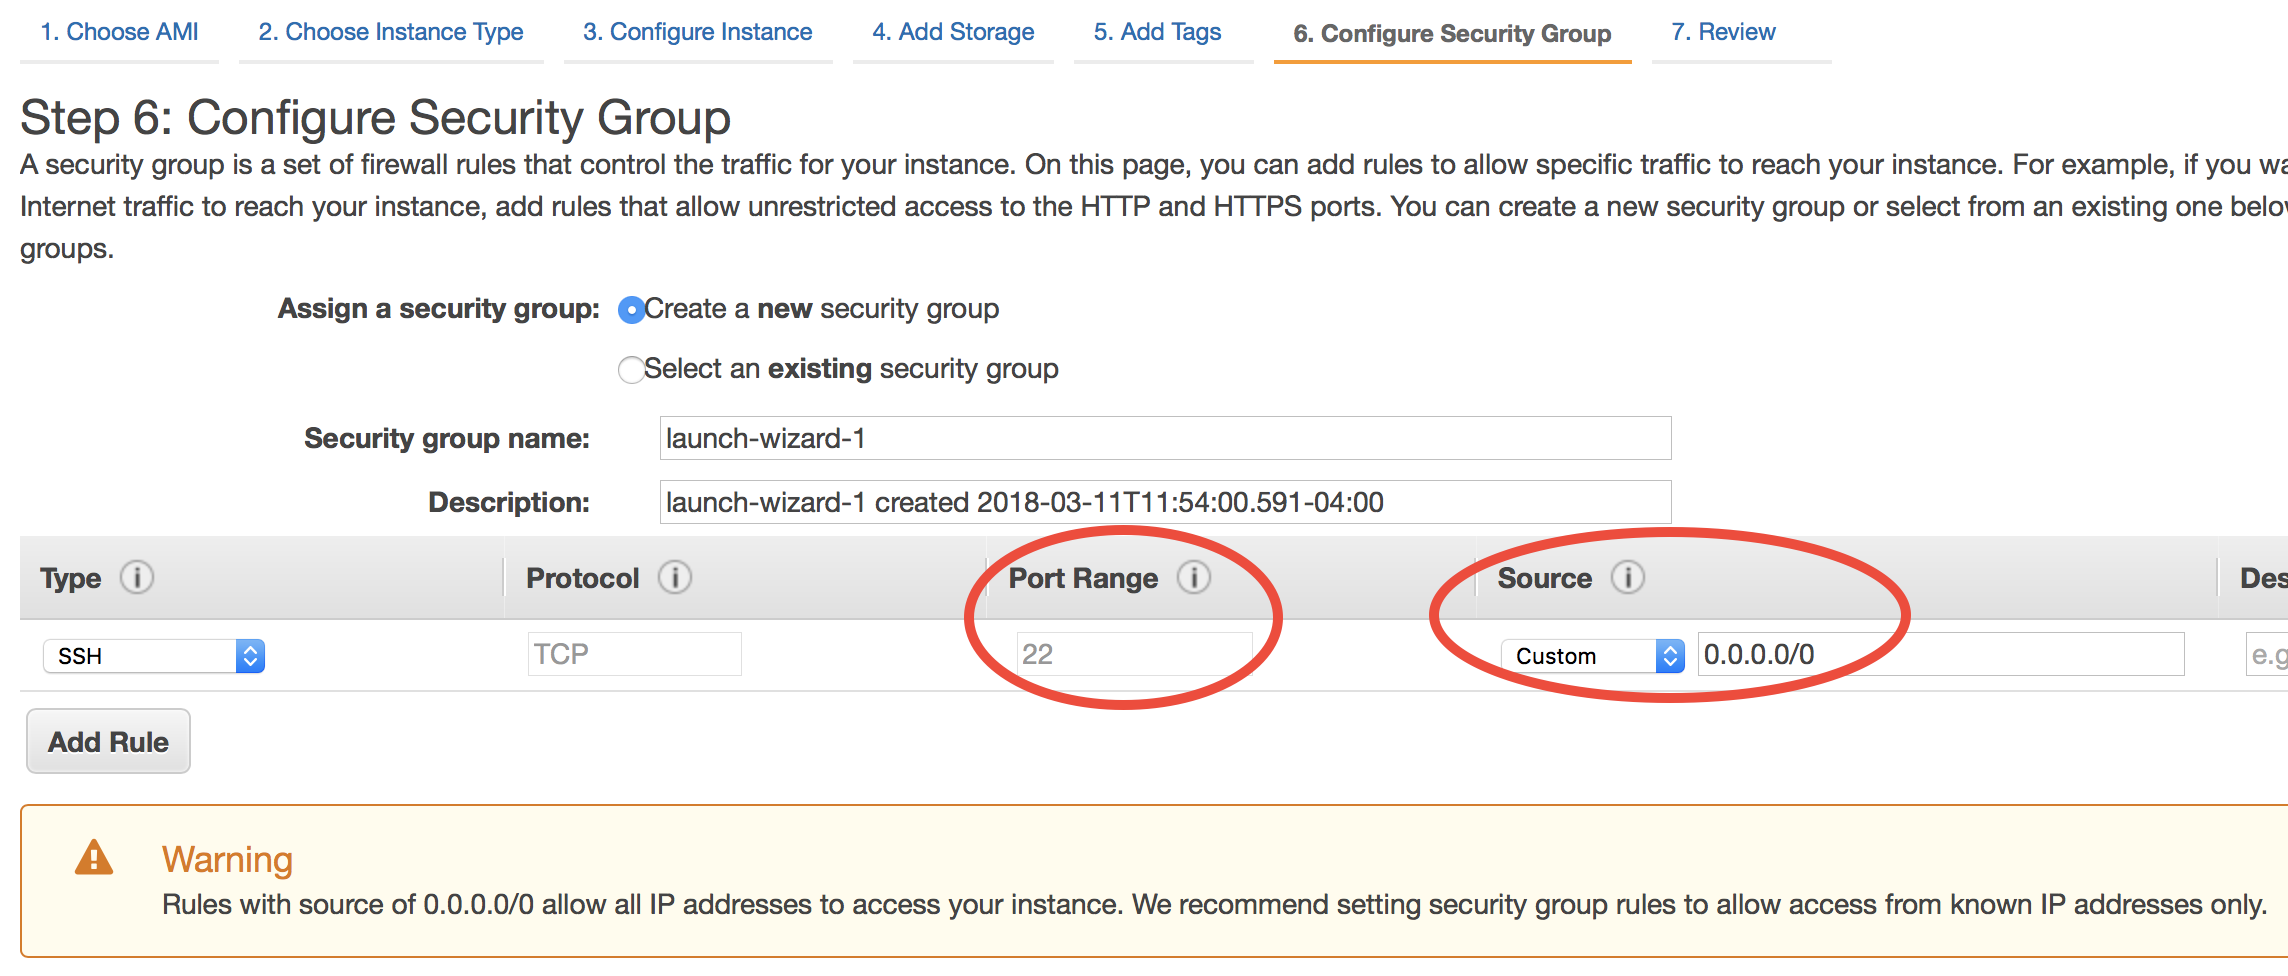This screenshot has width=2288, height=976.
Task: Go to the Choose AMI step
Action: pos(119,32)
